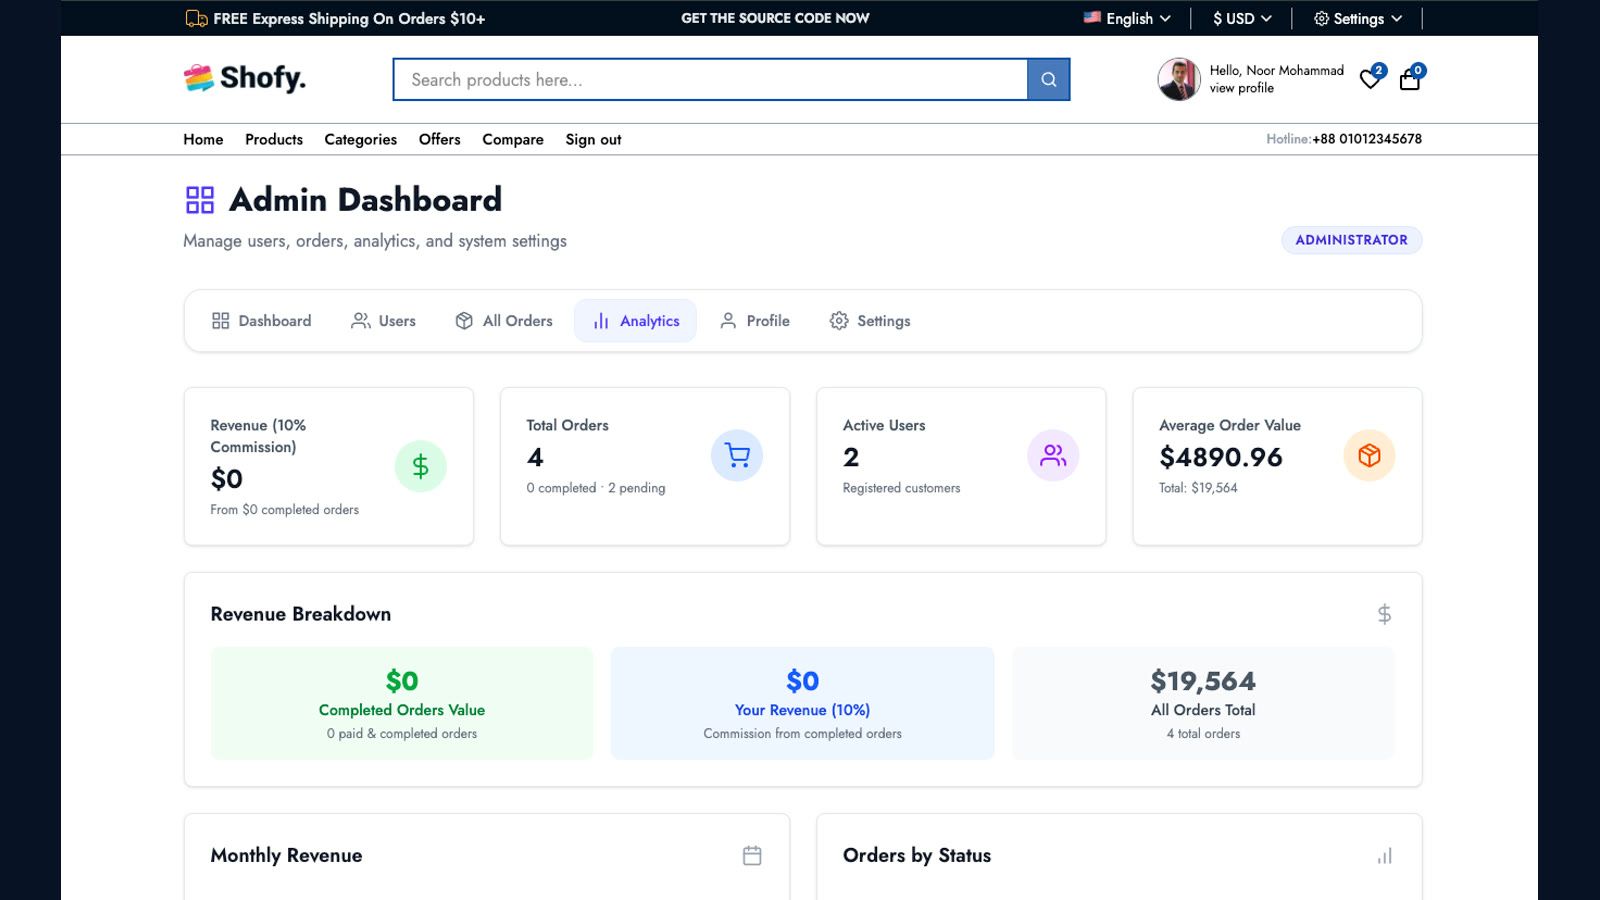
Task: Click the hotline phone number
Action: click(1366, 139)
